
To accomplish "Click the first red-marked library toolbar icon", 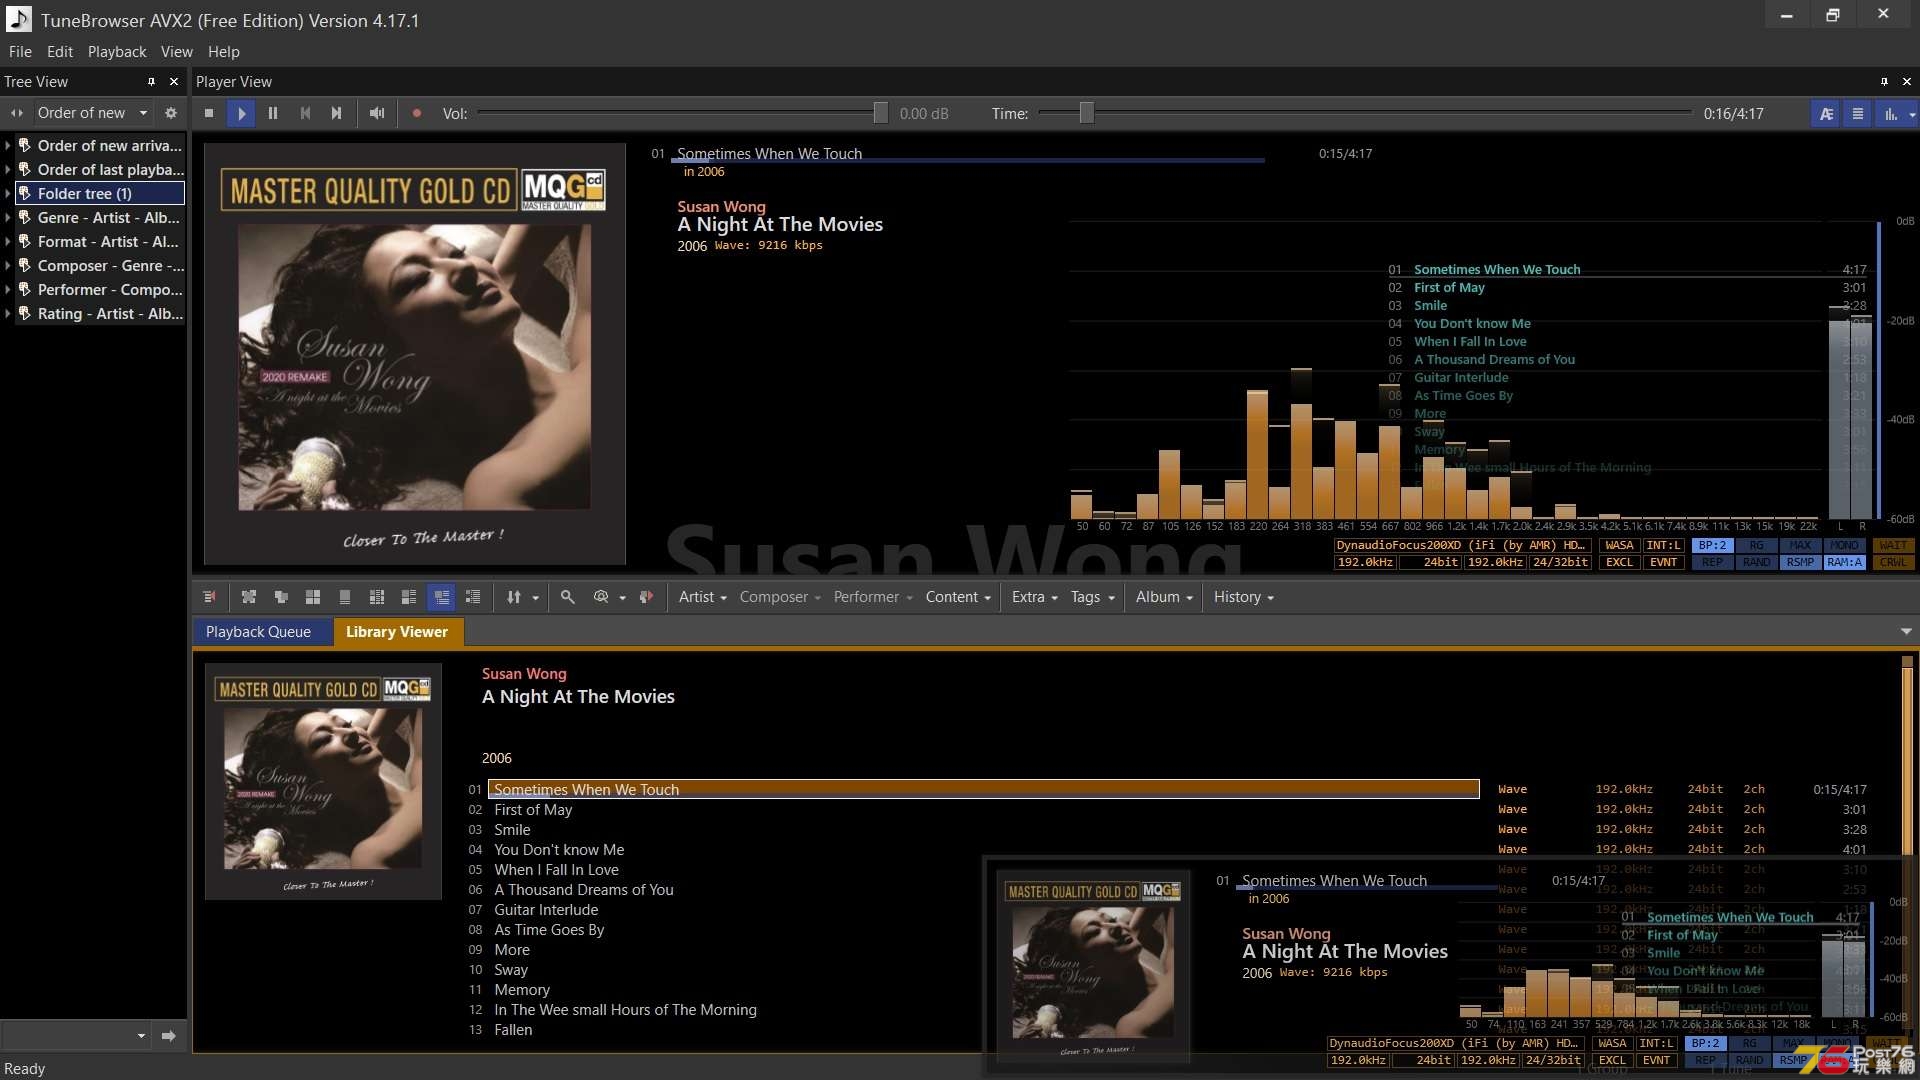I will click(x=210, y=597).
